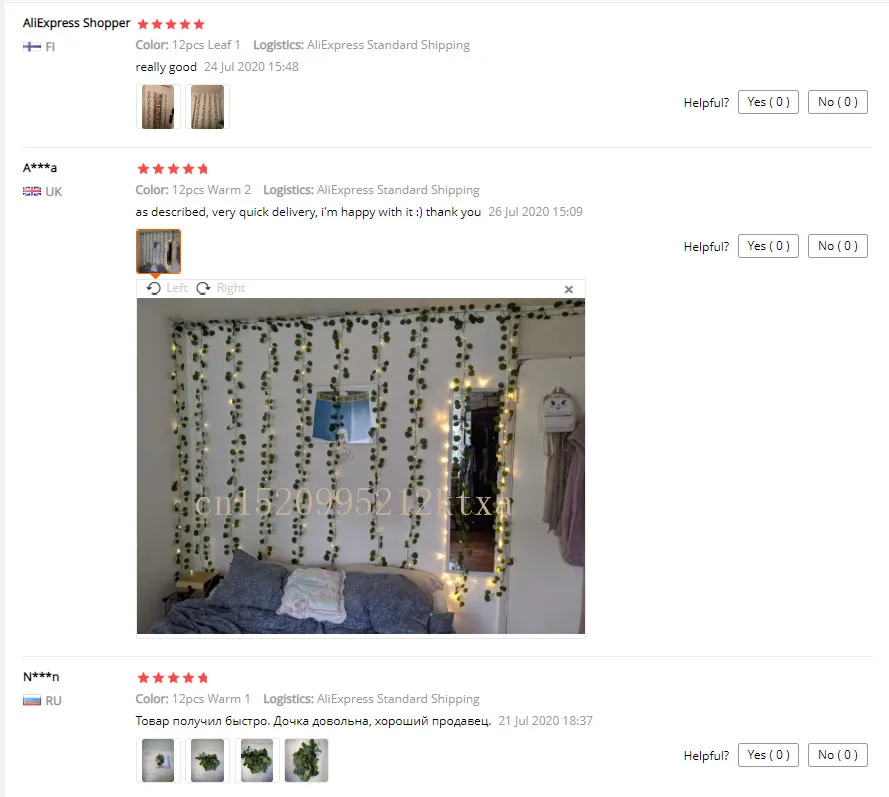The width and height of the screenshot is (889, 797).
Task: Open first thumbnail in Finland shopper's review
Action: (158, 107)
